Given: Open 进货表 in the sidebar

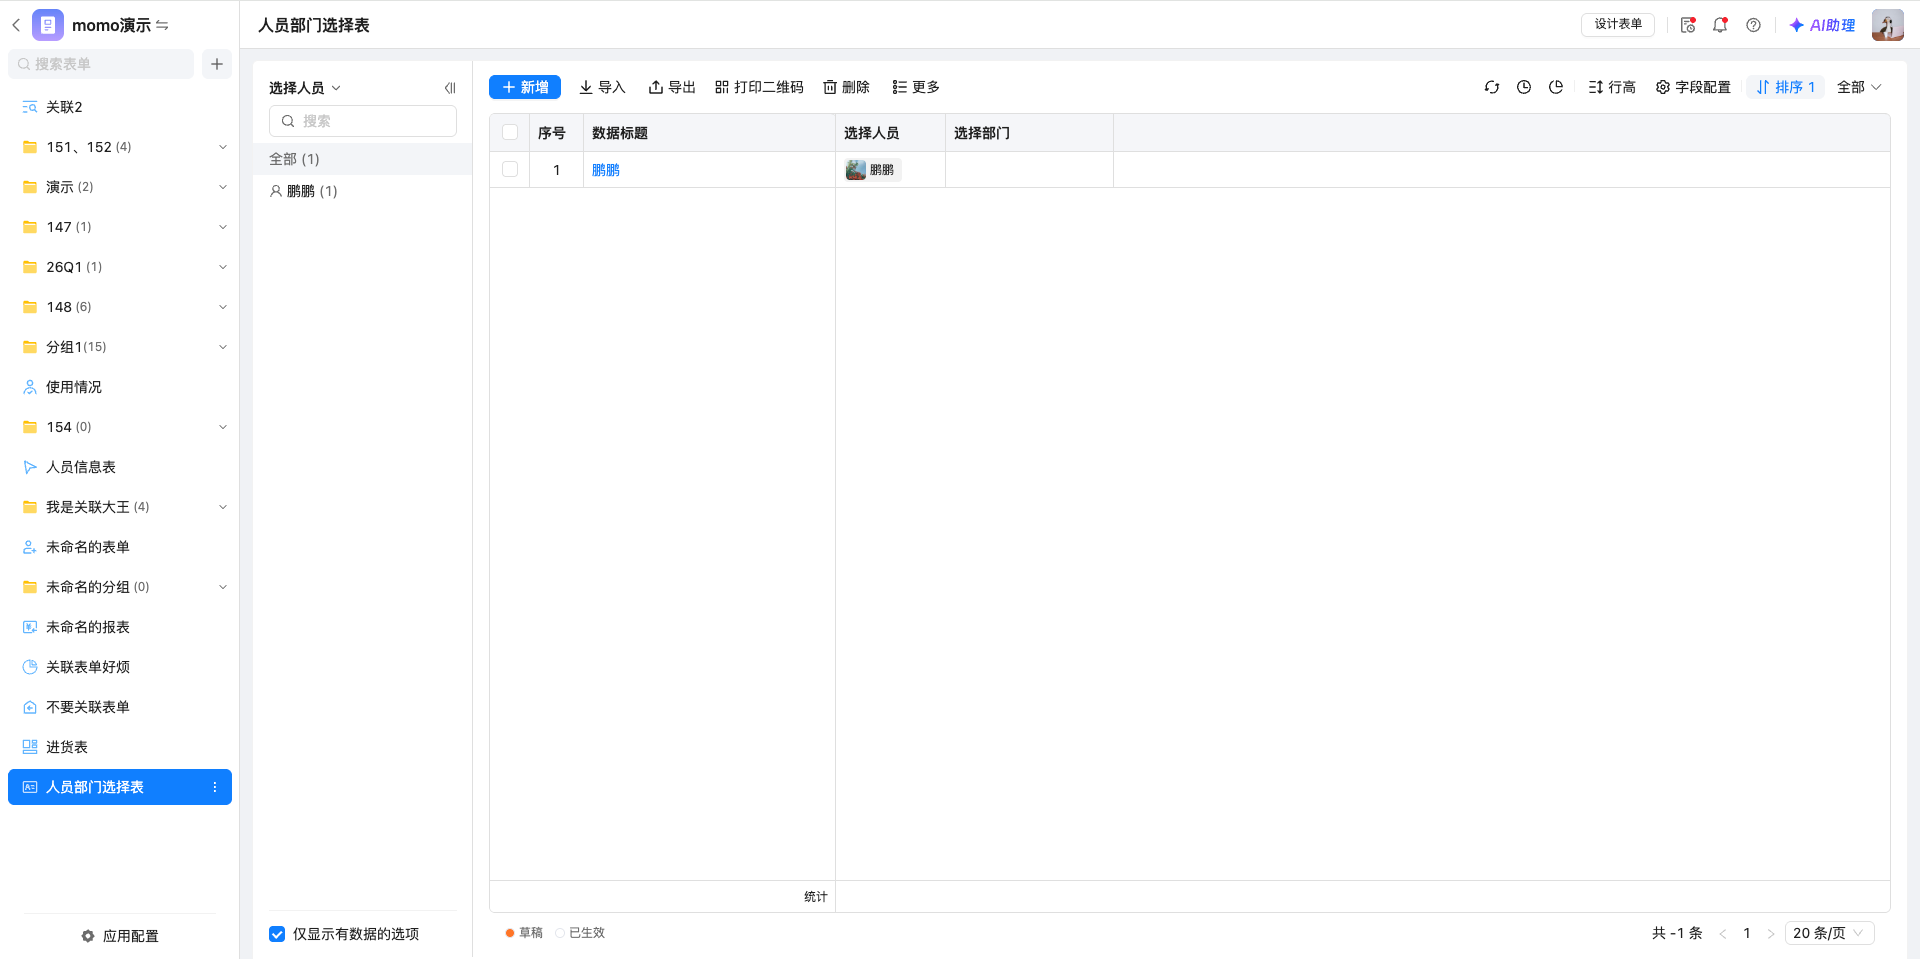Looking at the screenshot, I should pyautogui.click(x=120, y=747).
